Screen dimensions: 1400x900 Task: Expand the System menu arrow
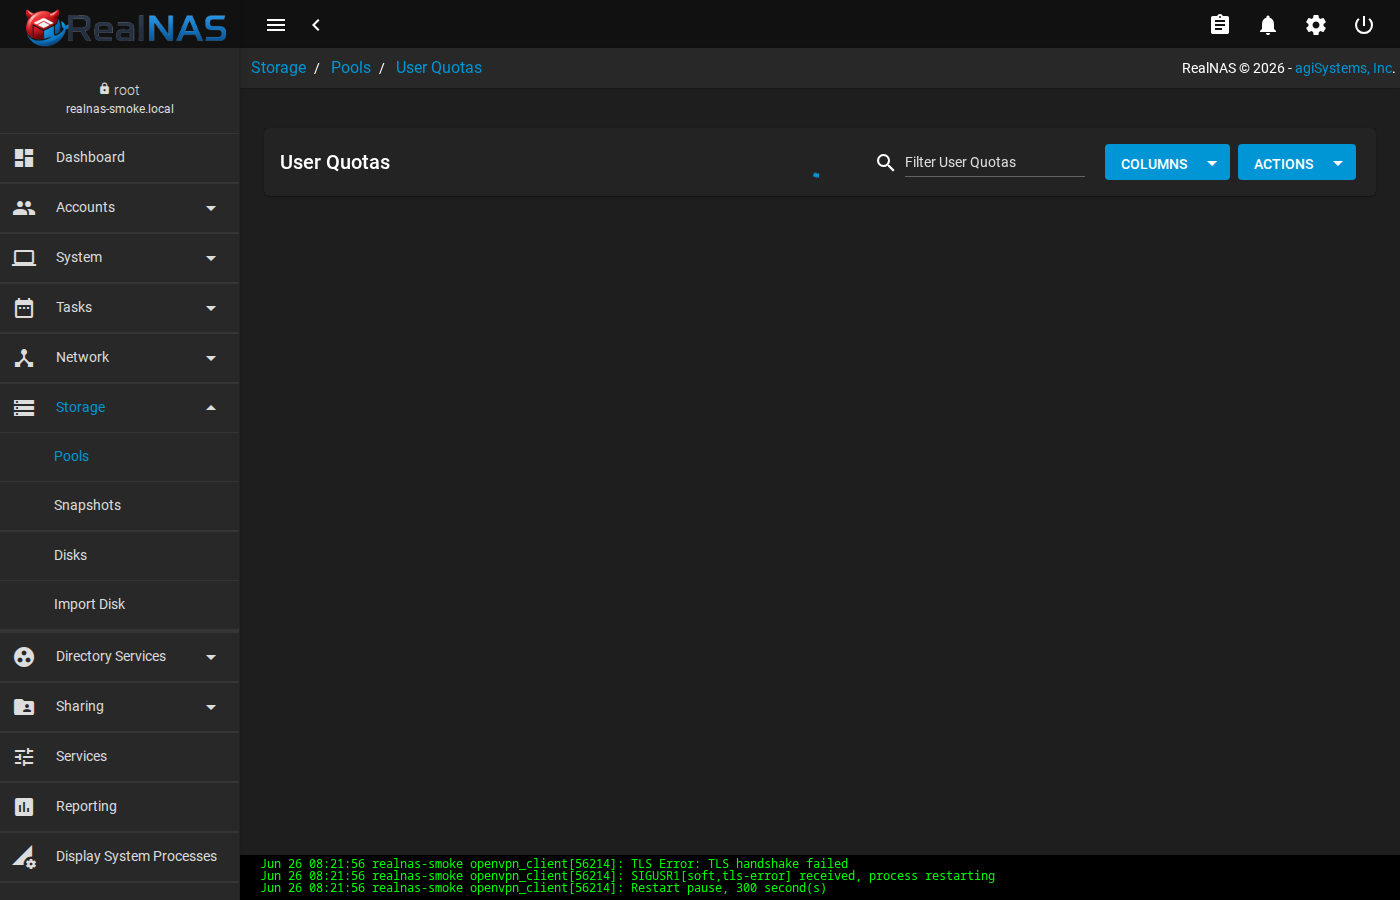(211, 258)
